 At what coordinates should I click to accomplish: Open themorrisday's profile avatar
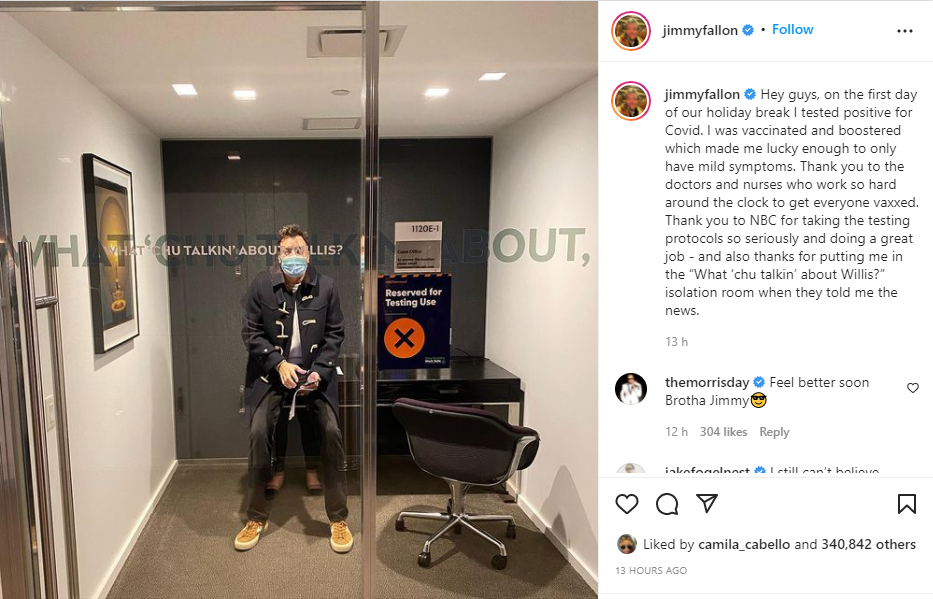tap(631, 389)
